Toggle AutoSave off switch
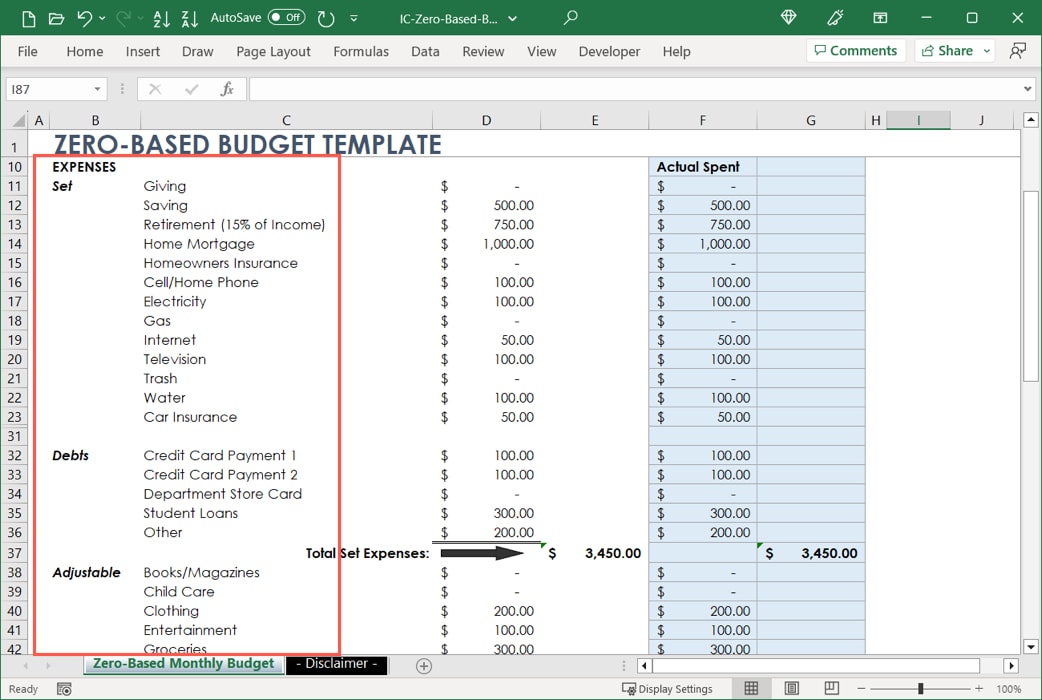1042x700 pixels. pyautogui.click(x=286, y=17)
